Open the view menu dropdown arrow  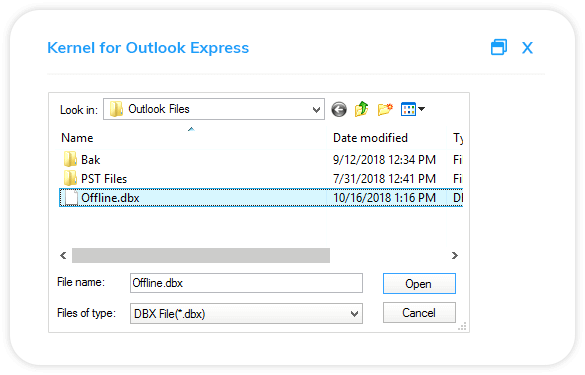point(422,109)
